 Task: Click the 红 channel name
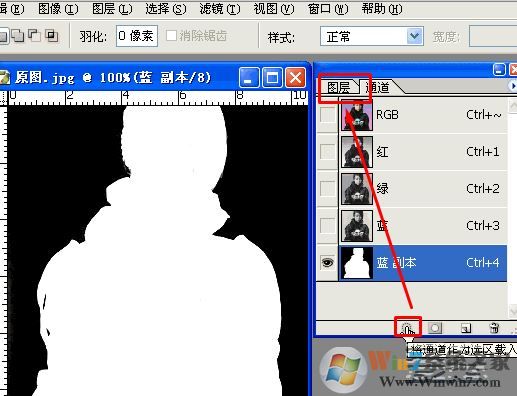(x=382, y=152)
